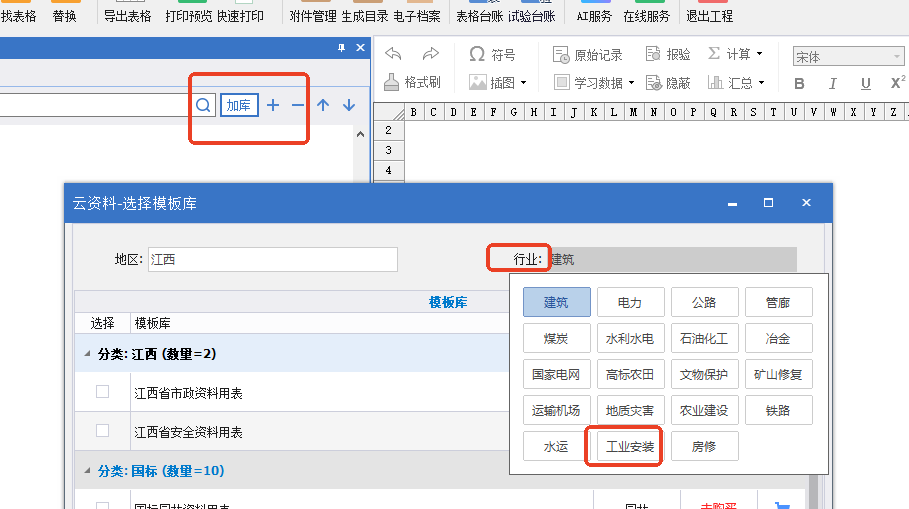Click the 地区 input field

[x=272, y=259]
